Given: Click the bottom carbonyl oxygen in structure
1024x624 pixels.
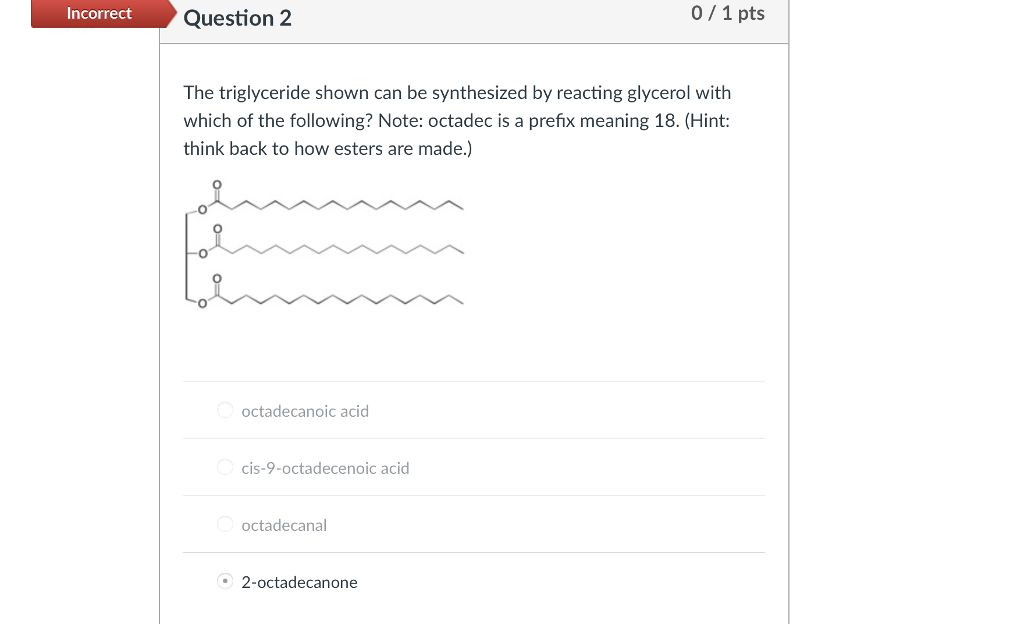Looking at the screenshot, I should pyautogui.click(x=217, y=279).
